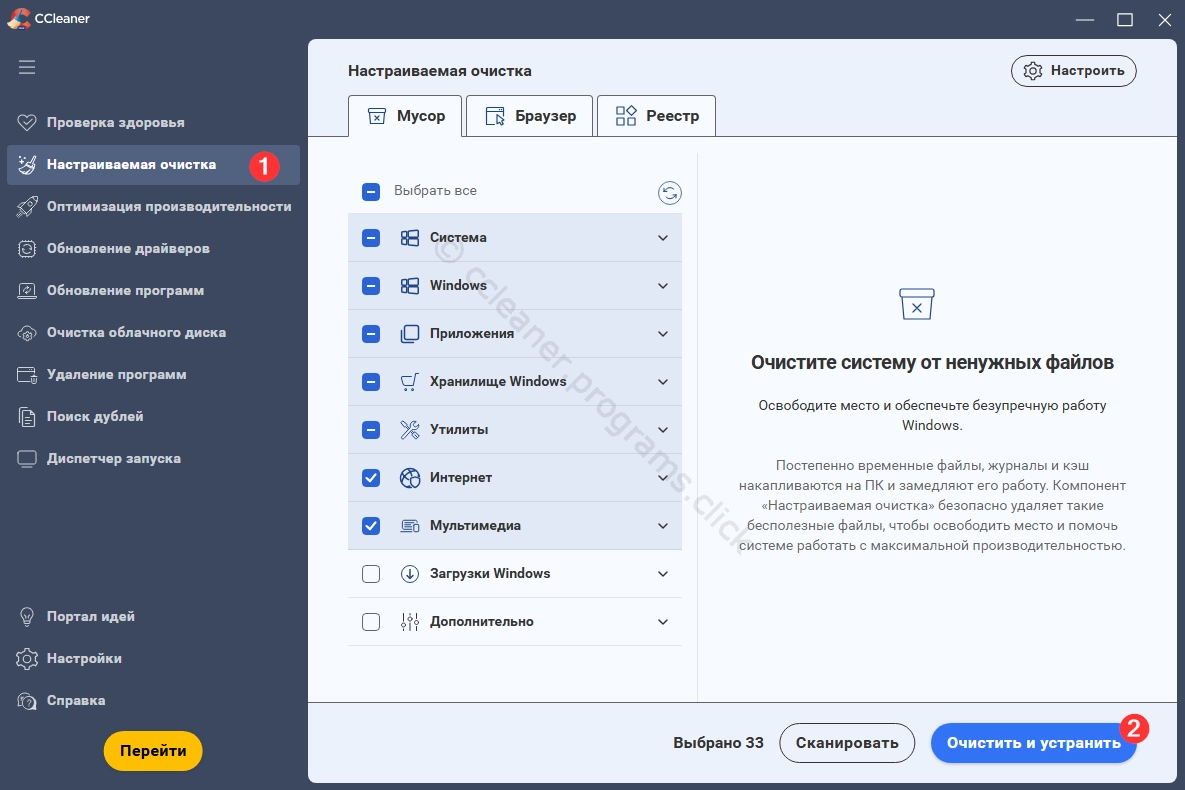Switch to the Браузер tab
Viewport: 1185px width, 790px height.
tap(529, 116)
